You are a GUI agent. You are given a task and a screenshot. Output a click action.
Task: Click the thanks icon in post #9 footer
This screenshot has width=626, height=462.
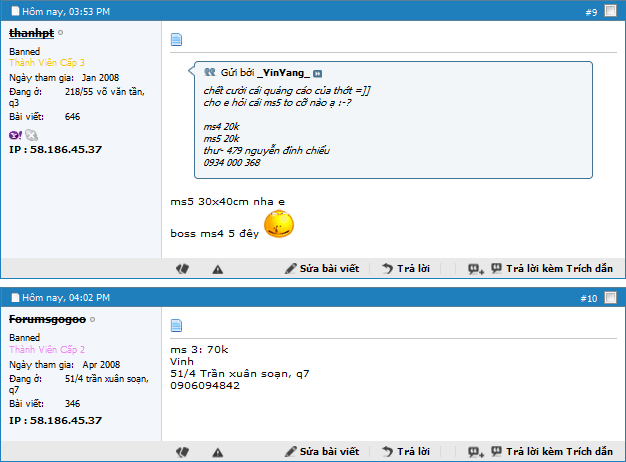click(x=182, y=269)
